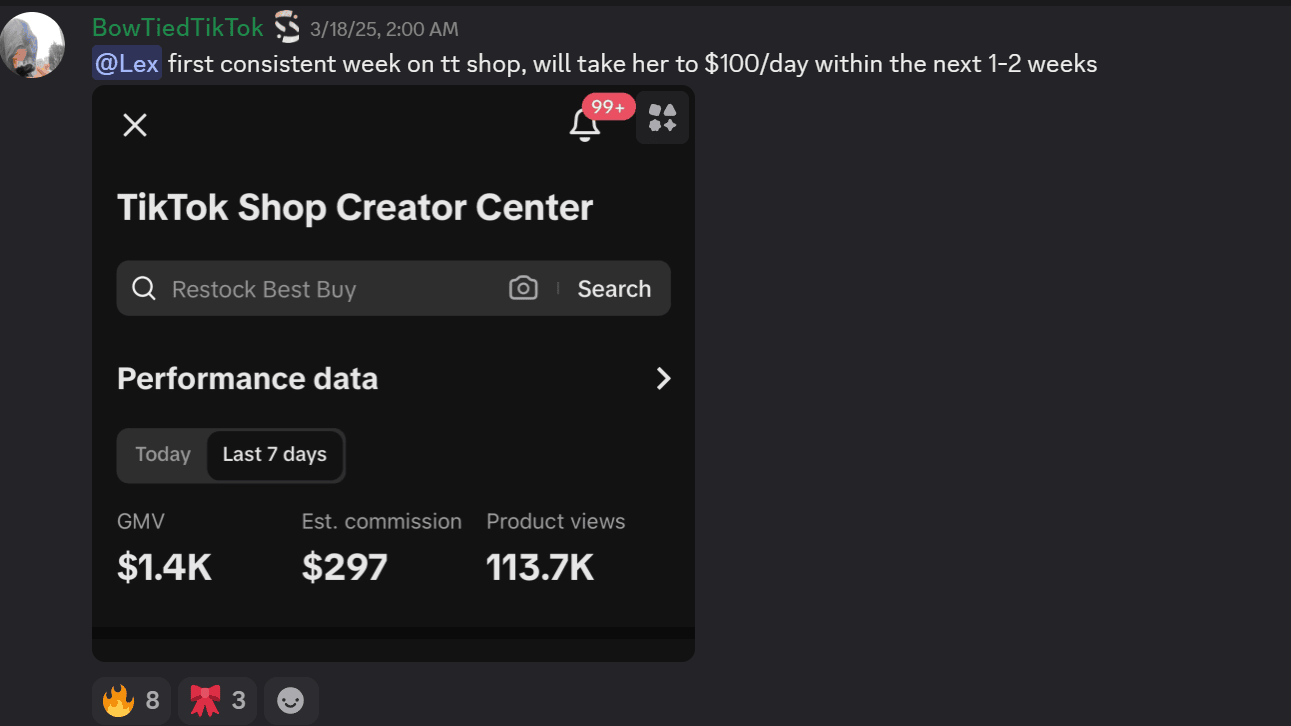1291x726 pixels.
Task: Click the magnifying glass search icon
Action: (144, 289)
